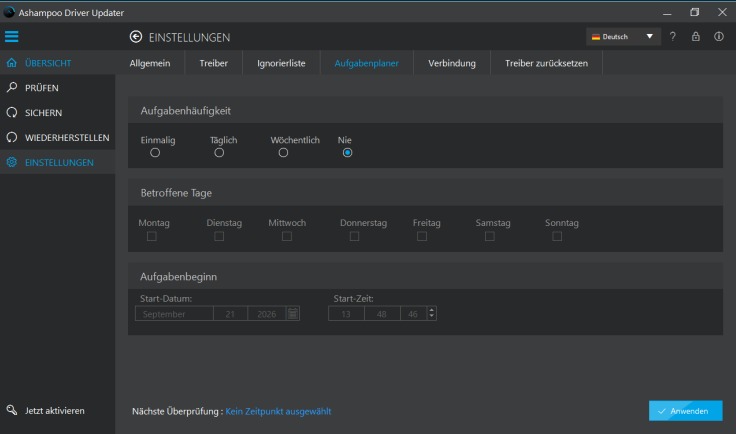Click Jetzt aktivieren
Image resolution: width=736 pixels, height=434 pixels.
click(x=54, y=411)
